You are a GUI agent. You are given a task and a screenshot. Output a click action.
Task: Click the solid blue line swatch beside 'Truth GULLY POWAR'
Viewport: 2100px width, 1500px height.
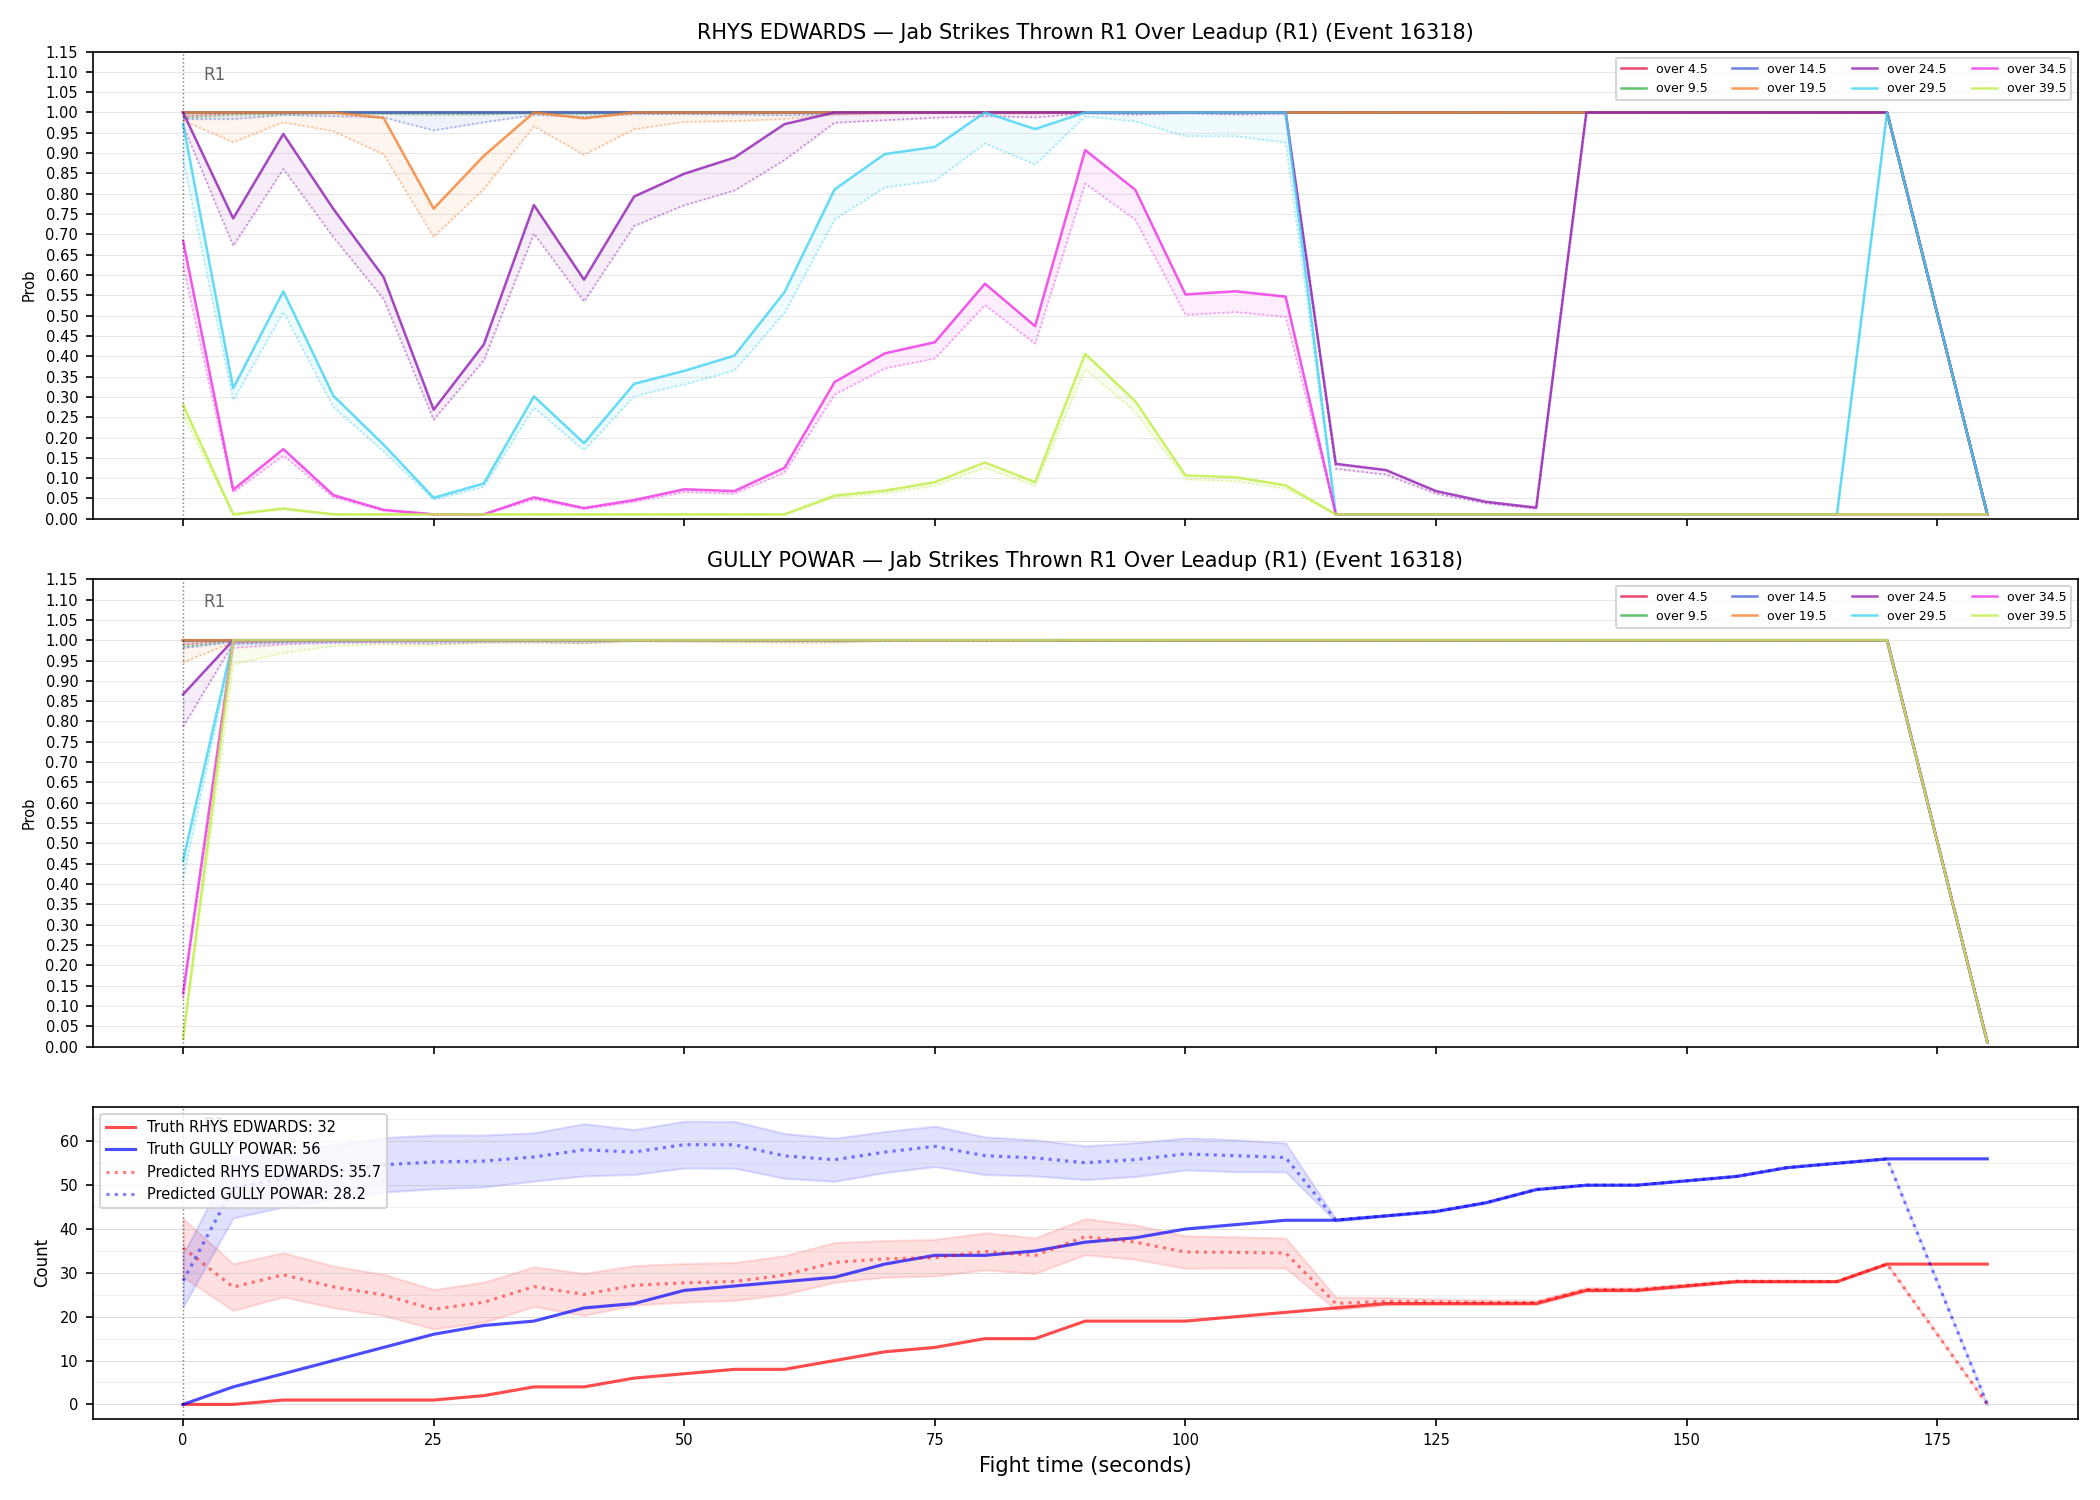(x=121, y=1149)
